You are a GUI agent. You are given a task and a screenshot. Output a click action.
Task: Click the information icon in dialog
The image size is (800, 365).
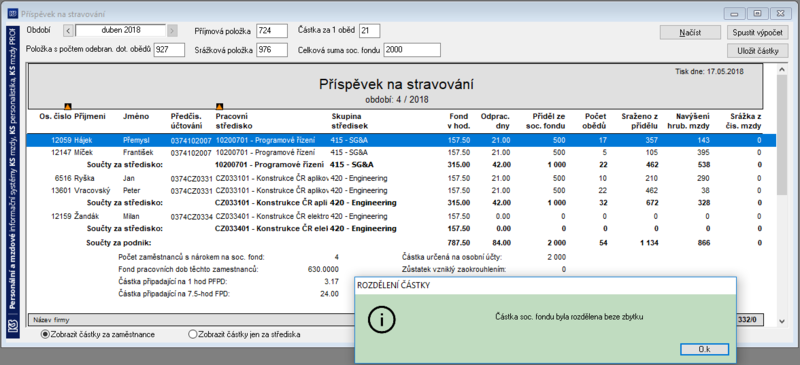click(x=382, y=320)
